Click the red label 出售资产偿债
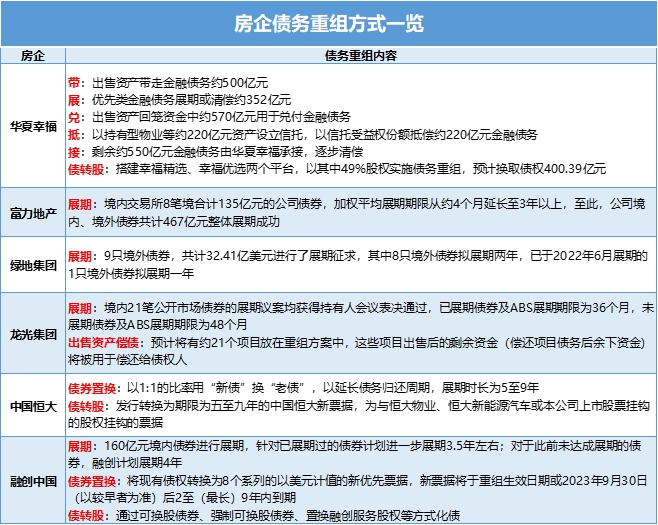This screenshot has height=525, width=658. 103,342
